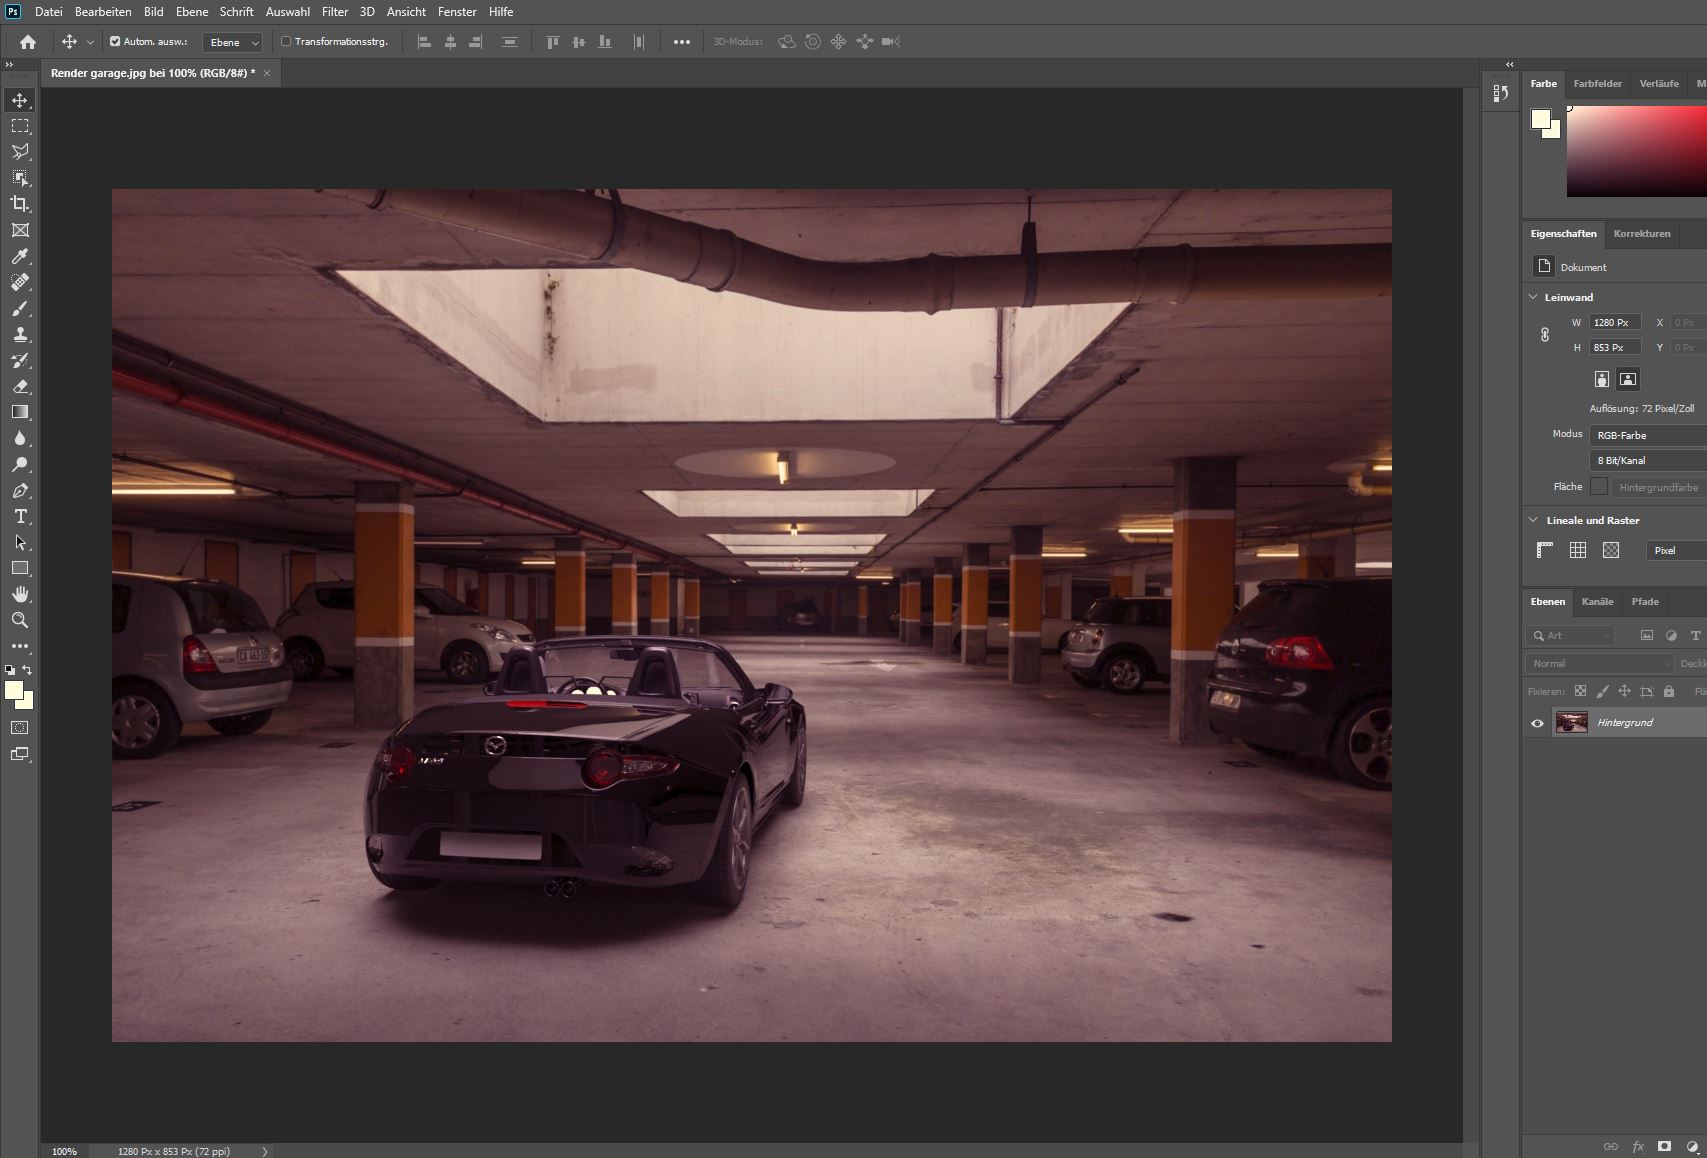Viewport: 1707px width, 1158px height.
Task: Select the Eyedropper tool
Action: (20, 255)
